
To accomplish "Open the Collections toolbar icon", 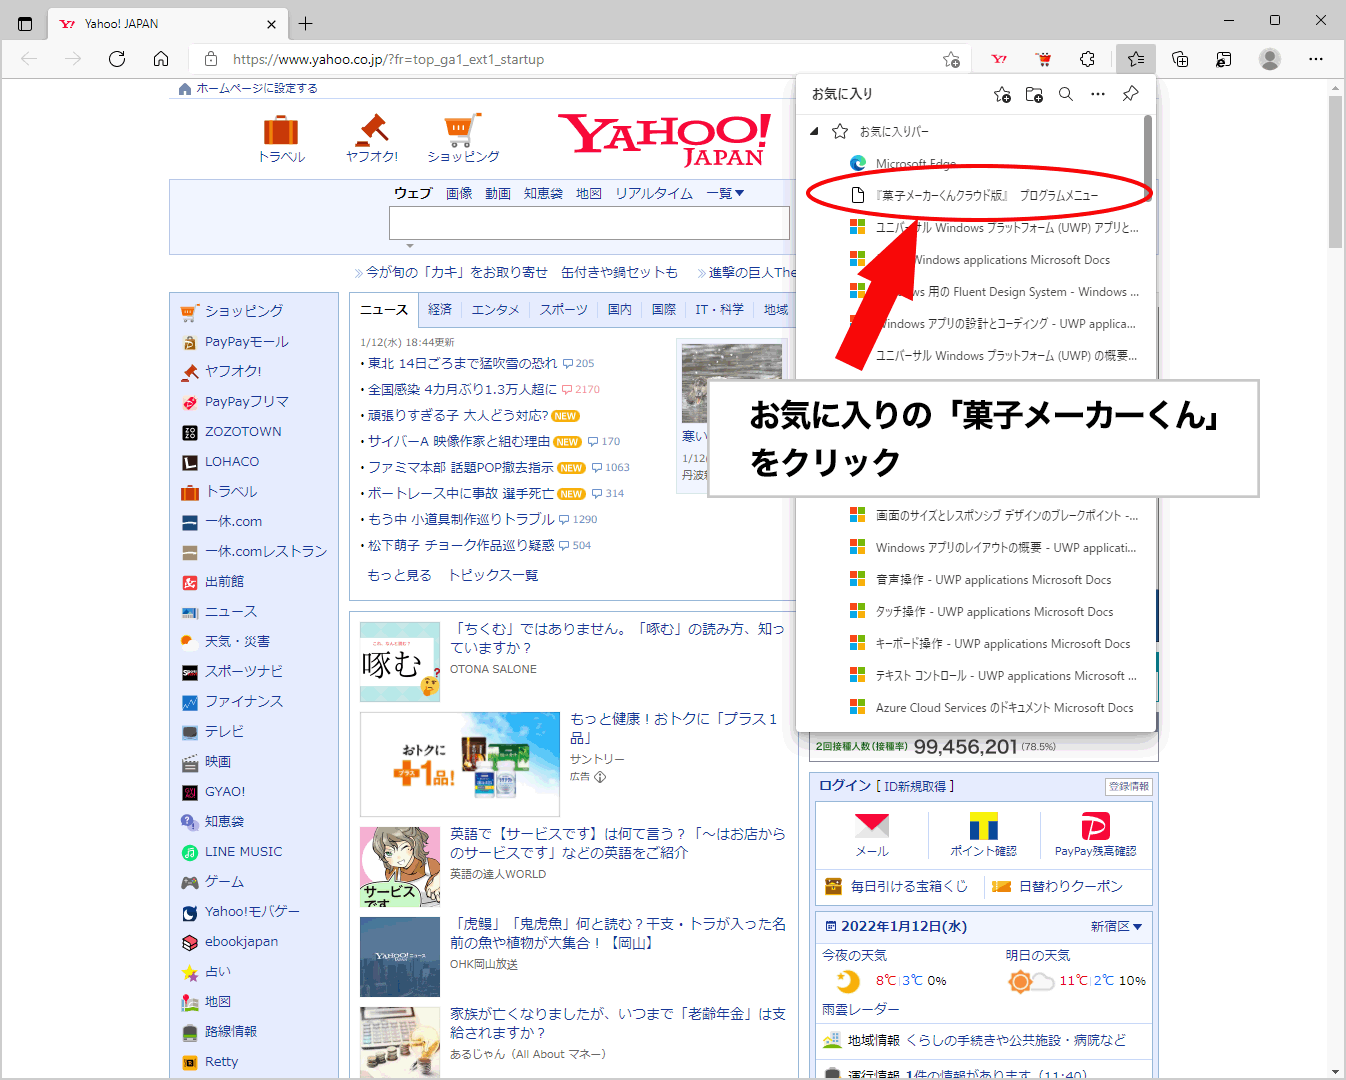I will coord(1180,59).
